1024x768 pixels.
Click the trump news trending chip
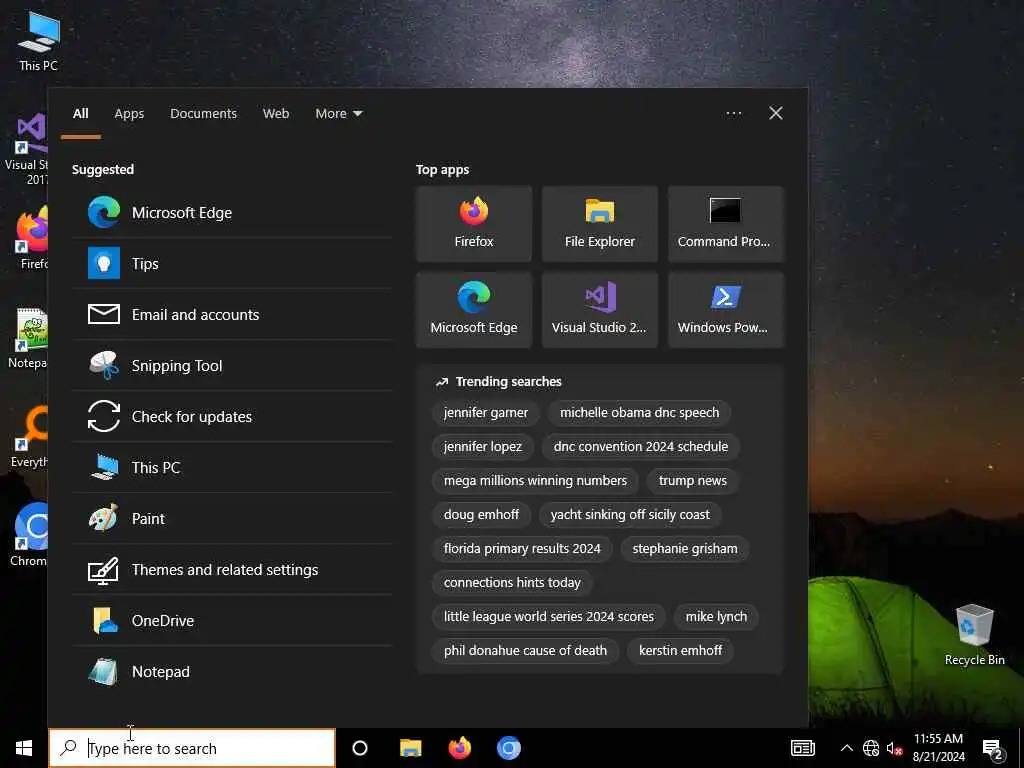click(x=692, y=481)
